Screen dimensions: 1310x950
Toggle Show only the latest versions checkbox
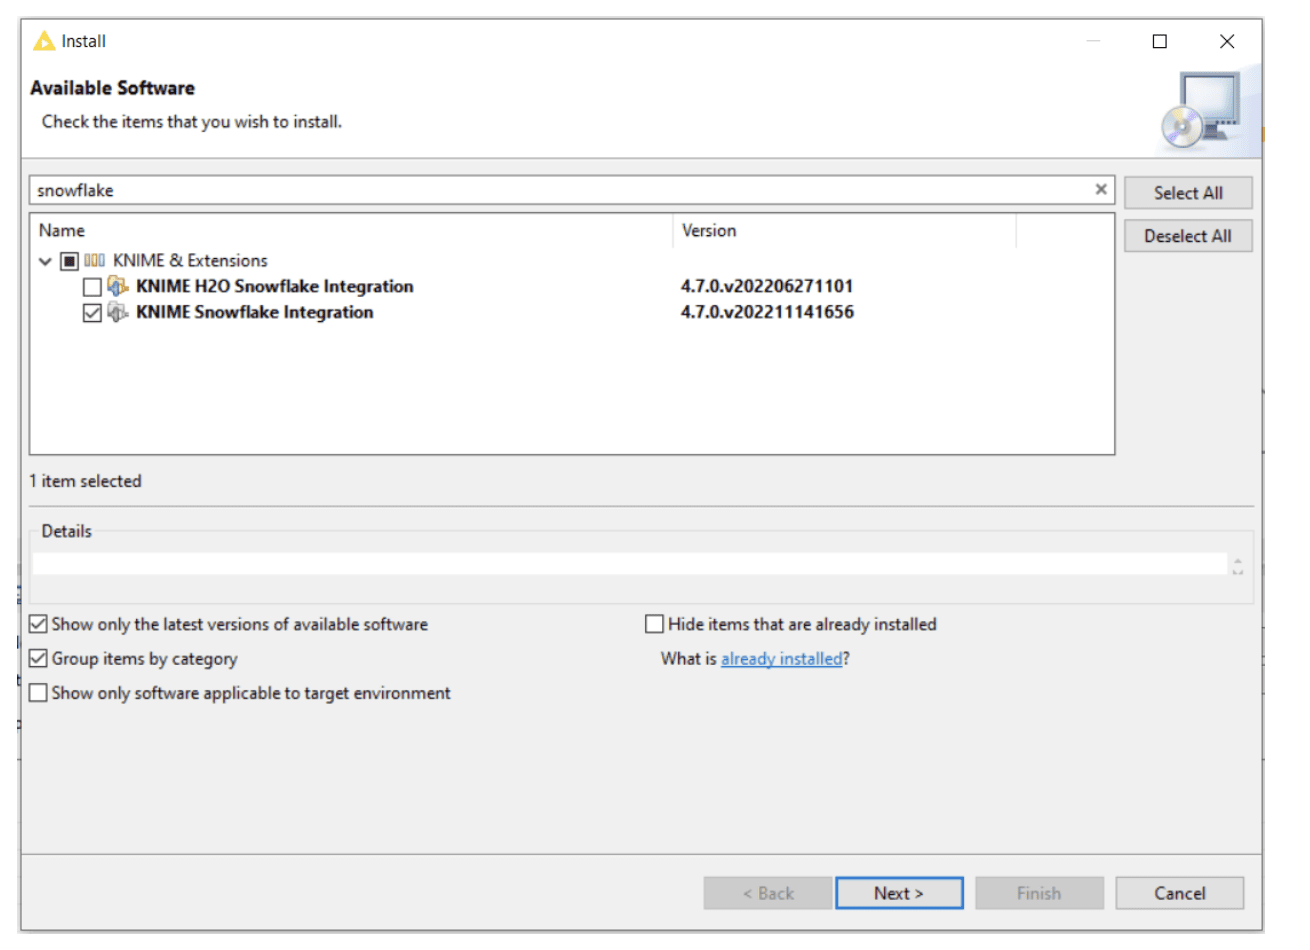(x=38, y=624)
